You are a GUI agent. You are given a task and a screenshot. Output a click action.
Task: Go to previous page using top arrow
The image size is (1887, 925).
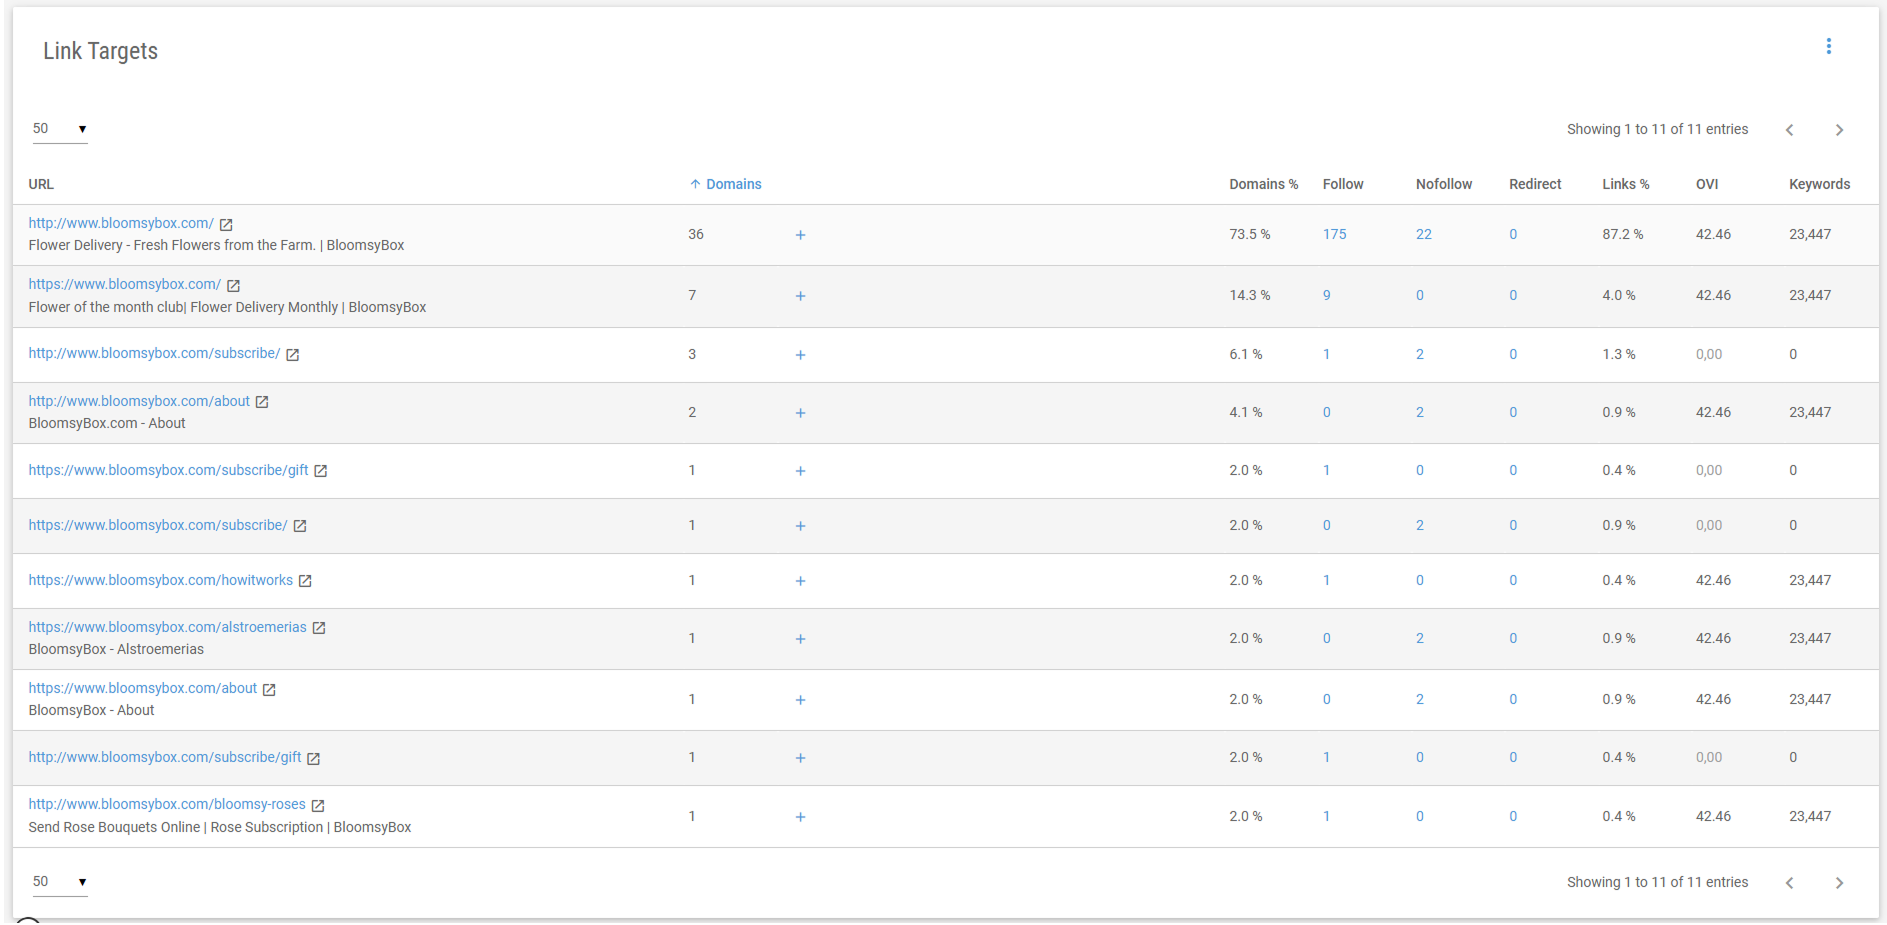[x=1790, y=130]
